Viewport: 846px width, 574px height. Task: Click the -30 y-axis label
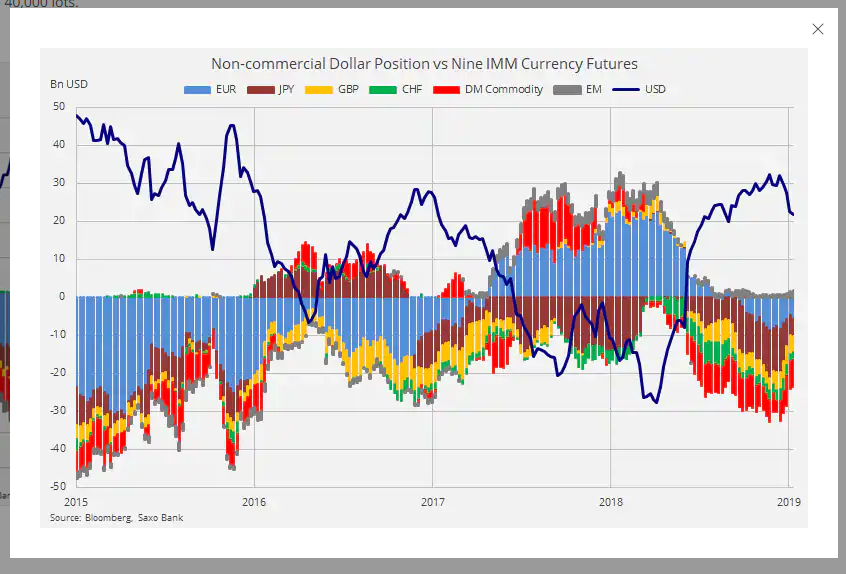pyautogui.click(x=57, y=410)
